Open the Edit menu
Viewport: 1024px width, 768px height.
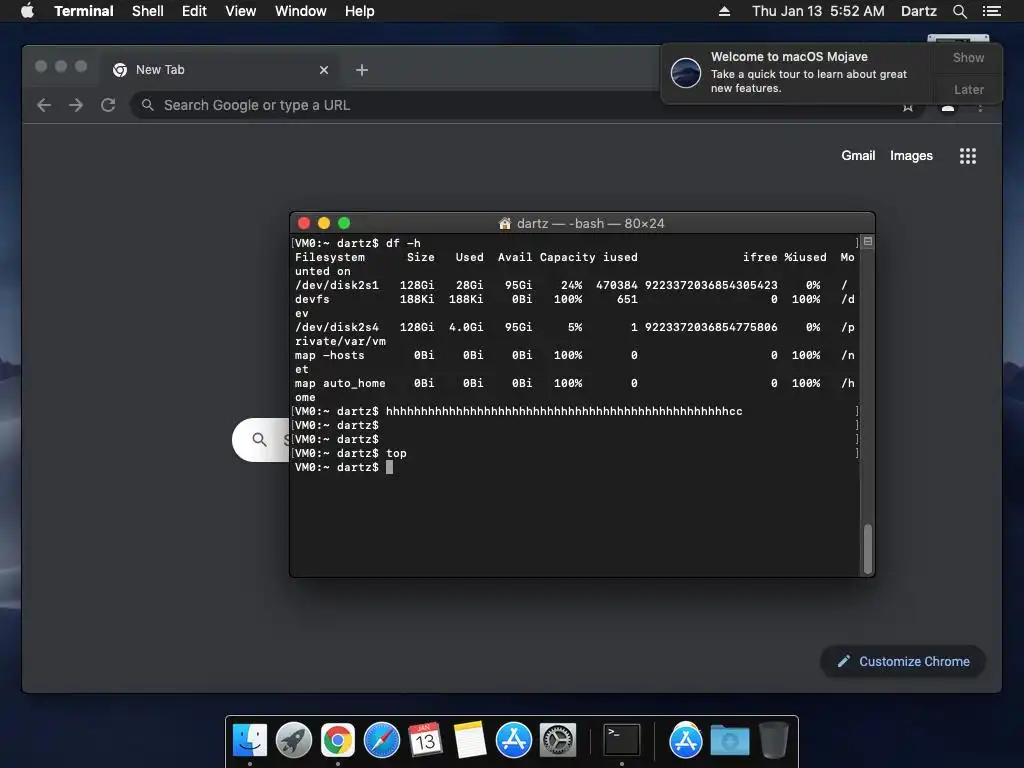194,11
